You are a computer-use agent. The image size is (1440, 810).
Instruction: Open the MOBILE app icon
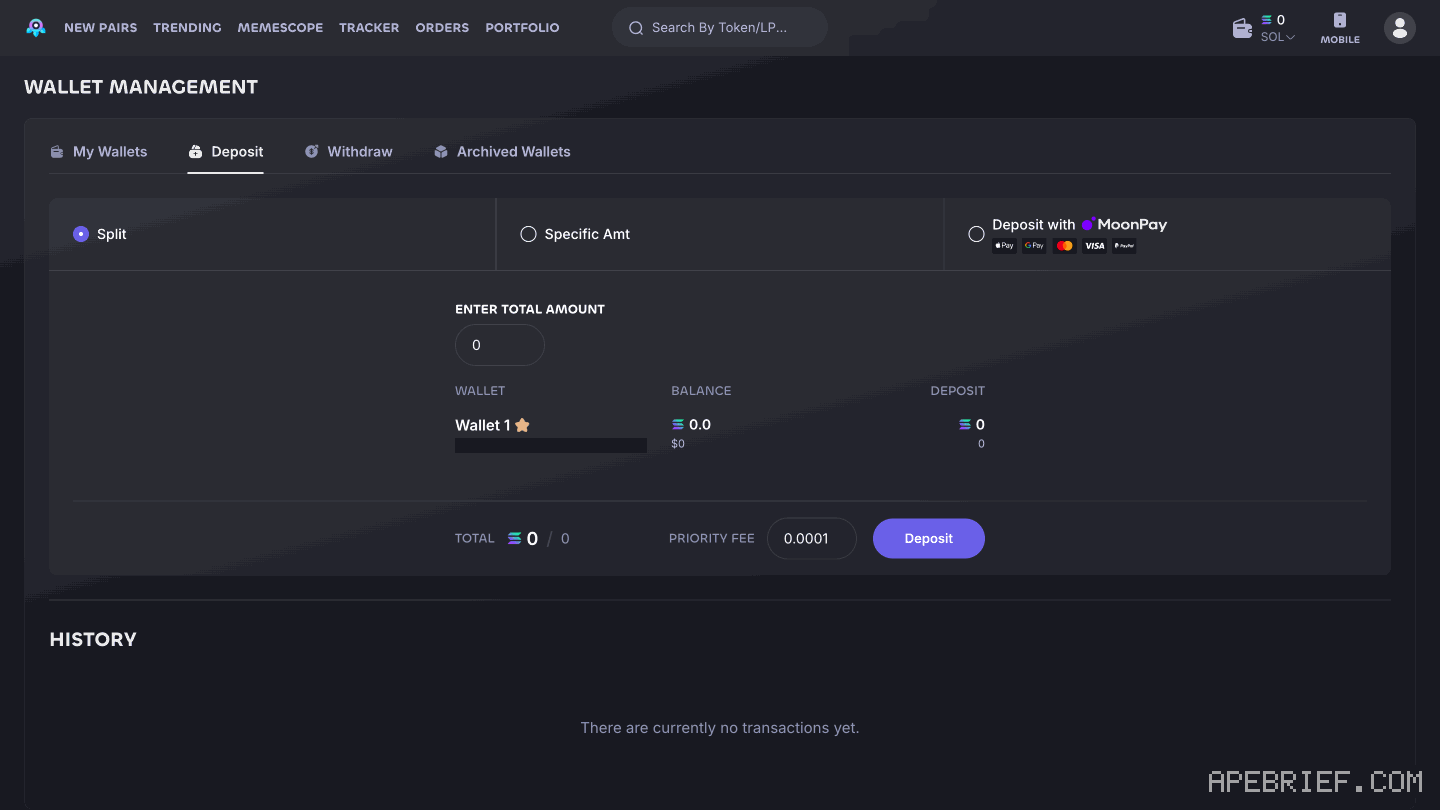pos(1340,28)
